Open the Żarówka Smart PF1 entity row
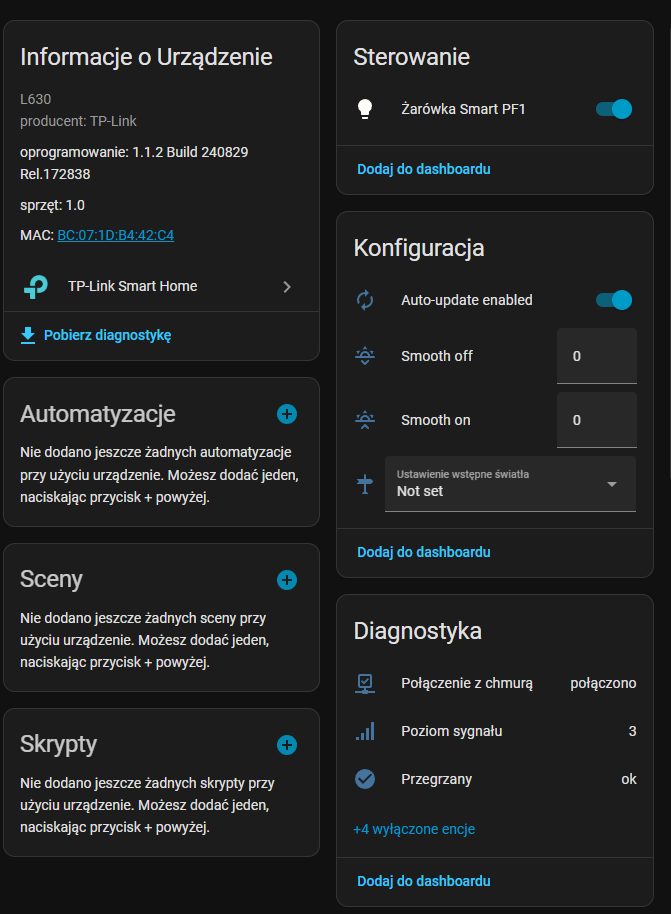 (495, 109)
